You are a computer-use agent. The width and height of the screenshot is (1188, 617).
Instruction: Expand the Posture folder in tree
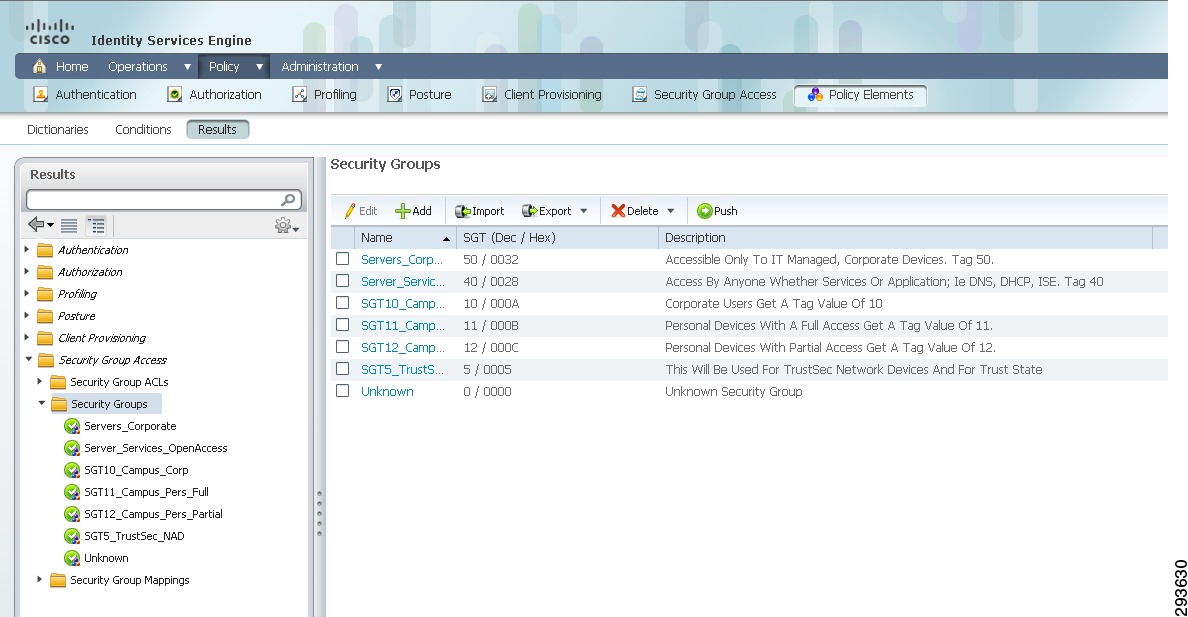point(27,315)
